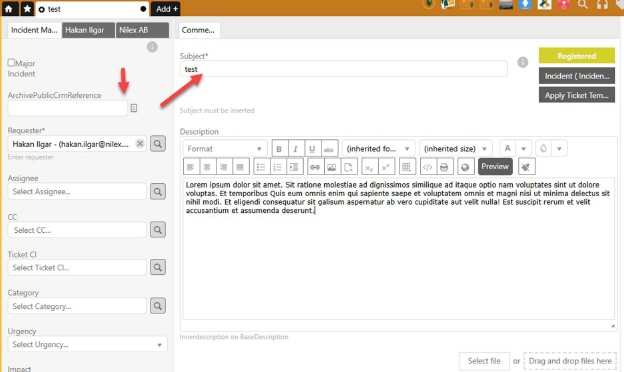
Task: Clear the Hakan Ilgar requester value
Action: tap(140, 144)
